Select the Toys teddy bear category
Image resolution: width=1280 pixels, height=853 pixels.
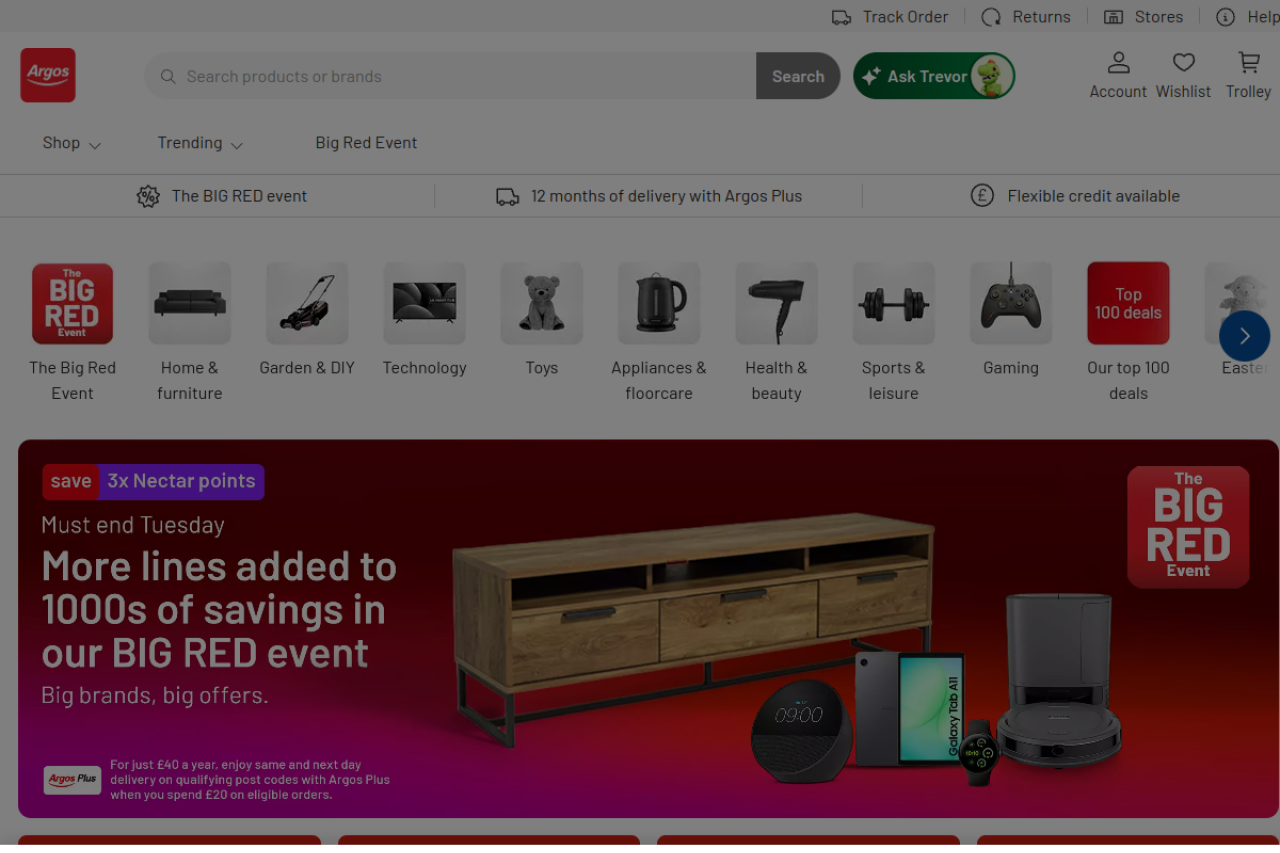pyautogui.click(x=541, y=303)
